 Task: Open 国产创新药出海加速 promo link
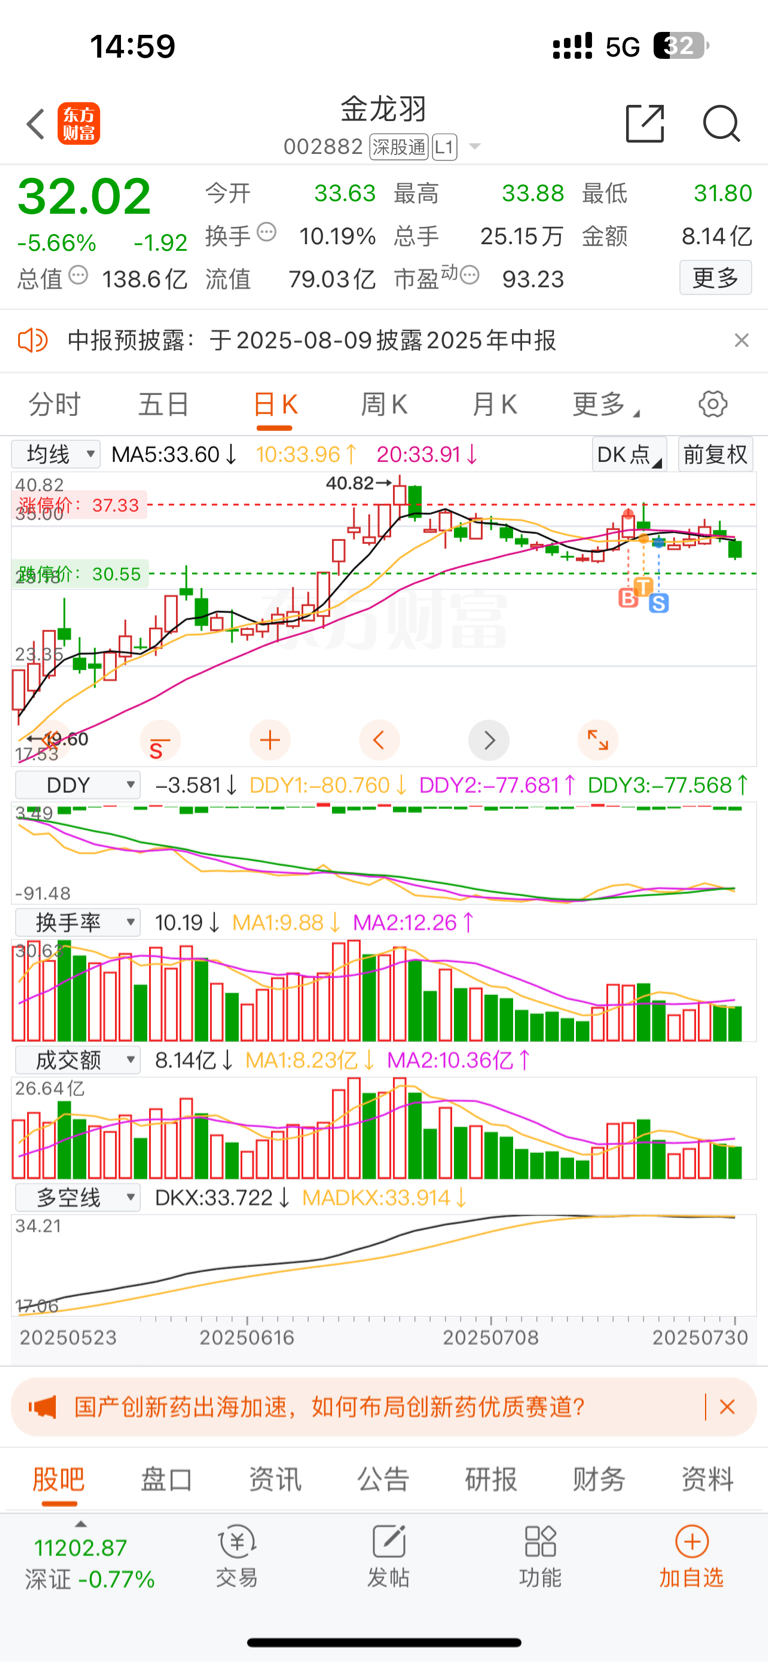click(x=329, y=1407)
